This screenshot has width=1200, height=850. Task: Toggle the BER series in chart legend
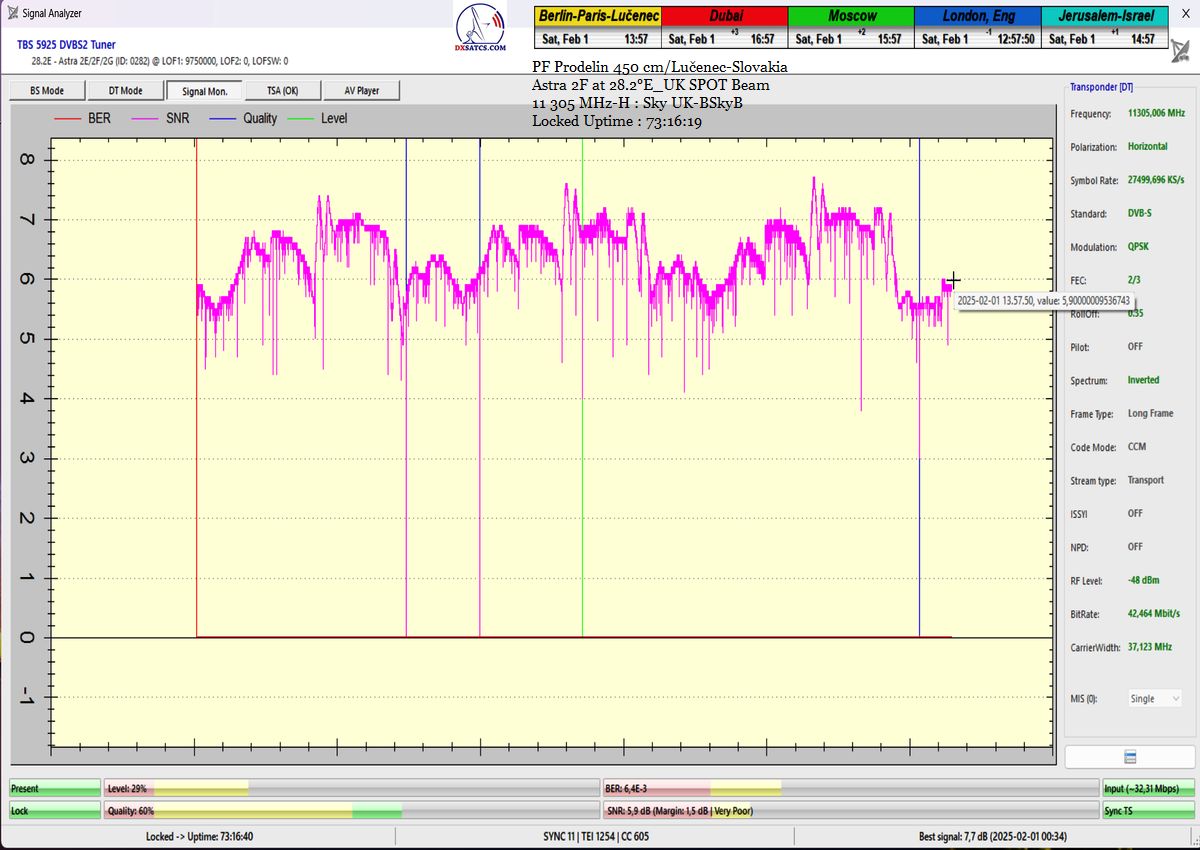click(99, 118)
